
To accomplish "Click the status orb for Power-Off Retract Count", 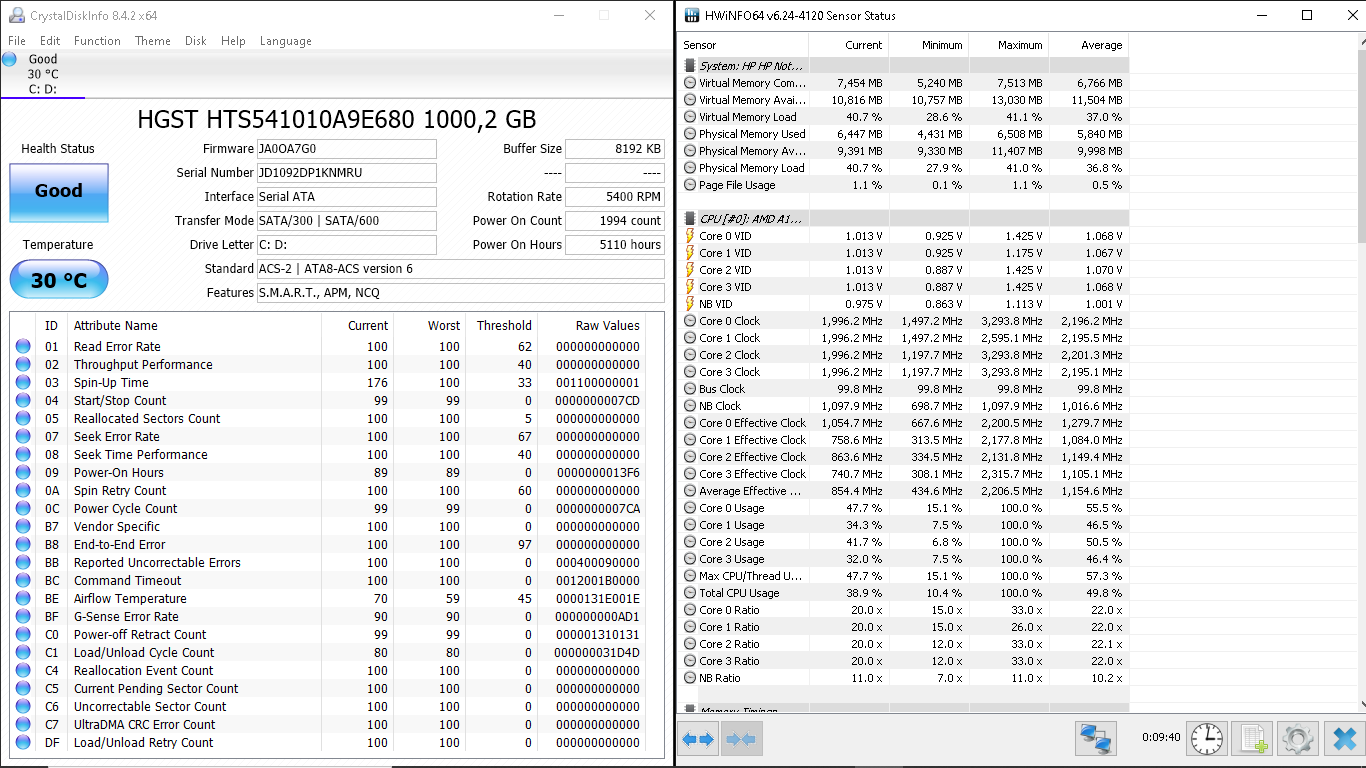I will click(x=23, y=635).
